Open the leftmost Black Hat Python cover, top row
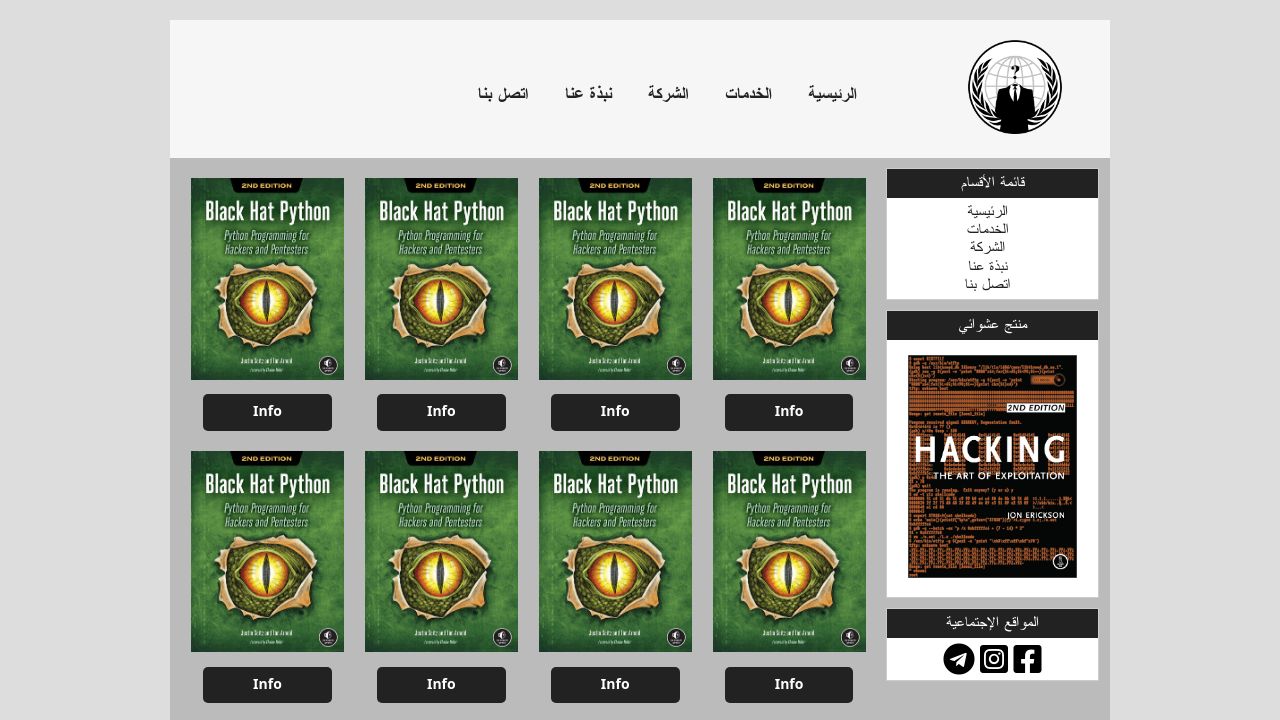Screen dimensions: 1280x720 point(267,279)
